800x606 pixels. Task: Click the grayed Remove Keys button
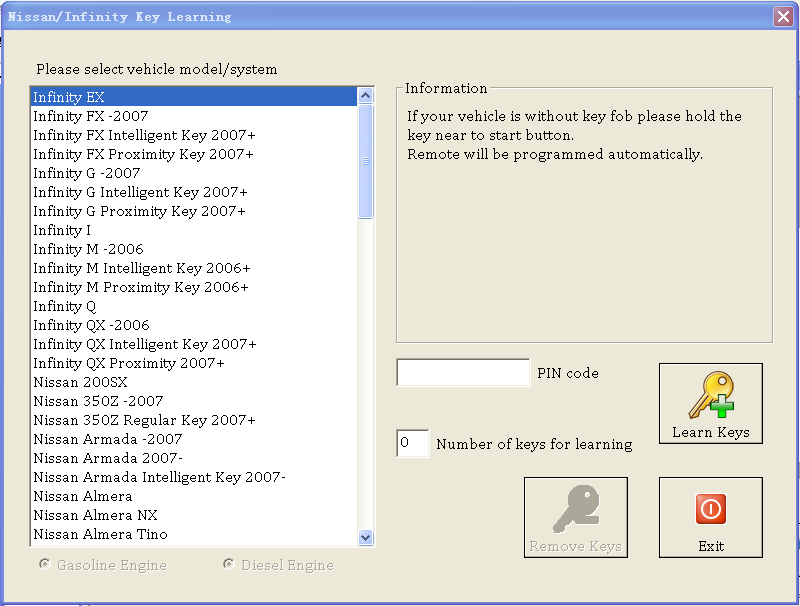pyautogui.click(x=576, y=517)
